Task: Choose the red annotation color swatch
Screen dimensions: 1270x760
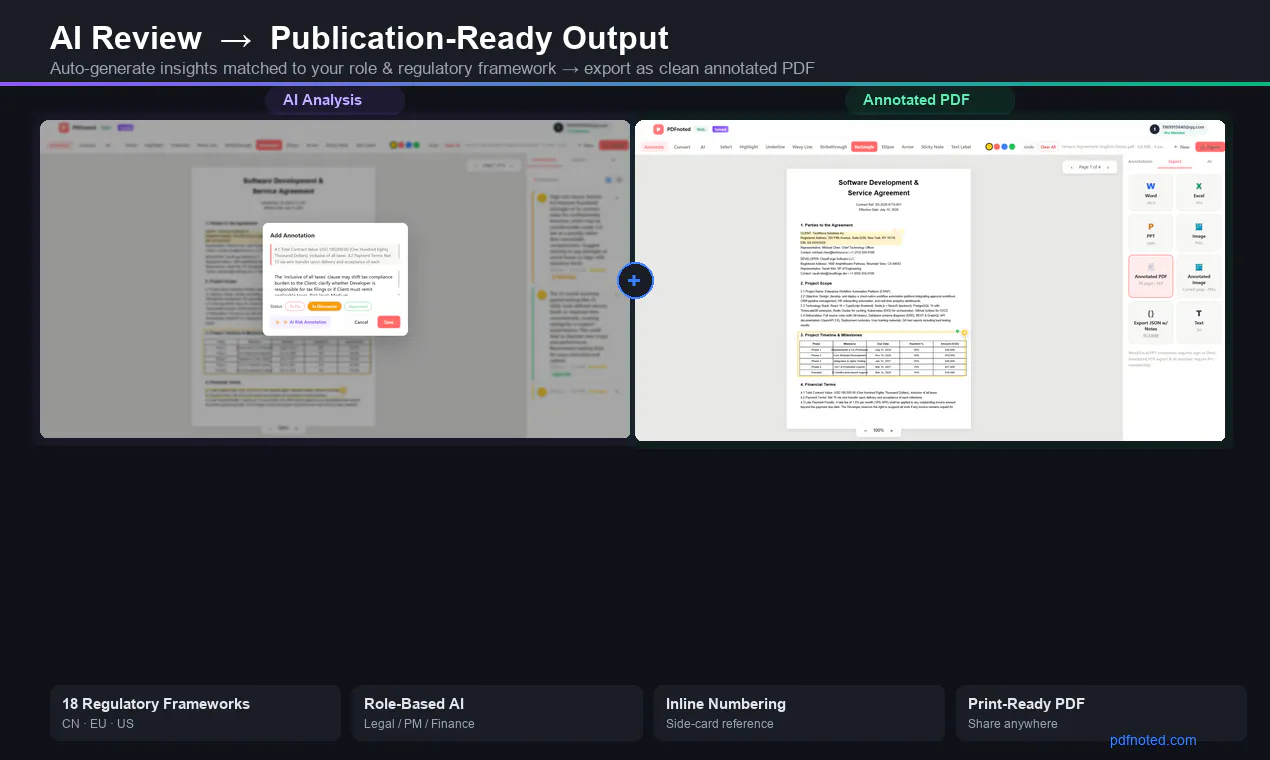Action: (997, 147)
